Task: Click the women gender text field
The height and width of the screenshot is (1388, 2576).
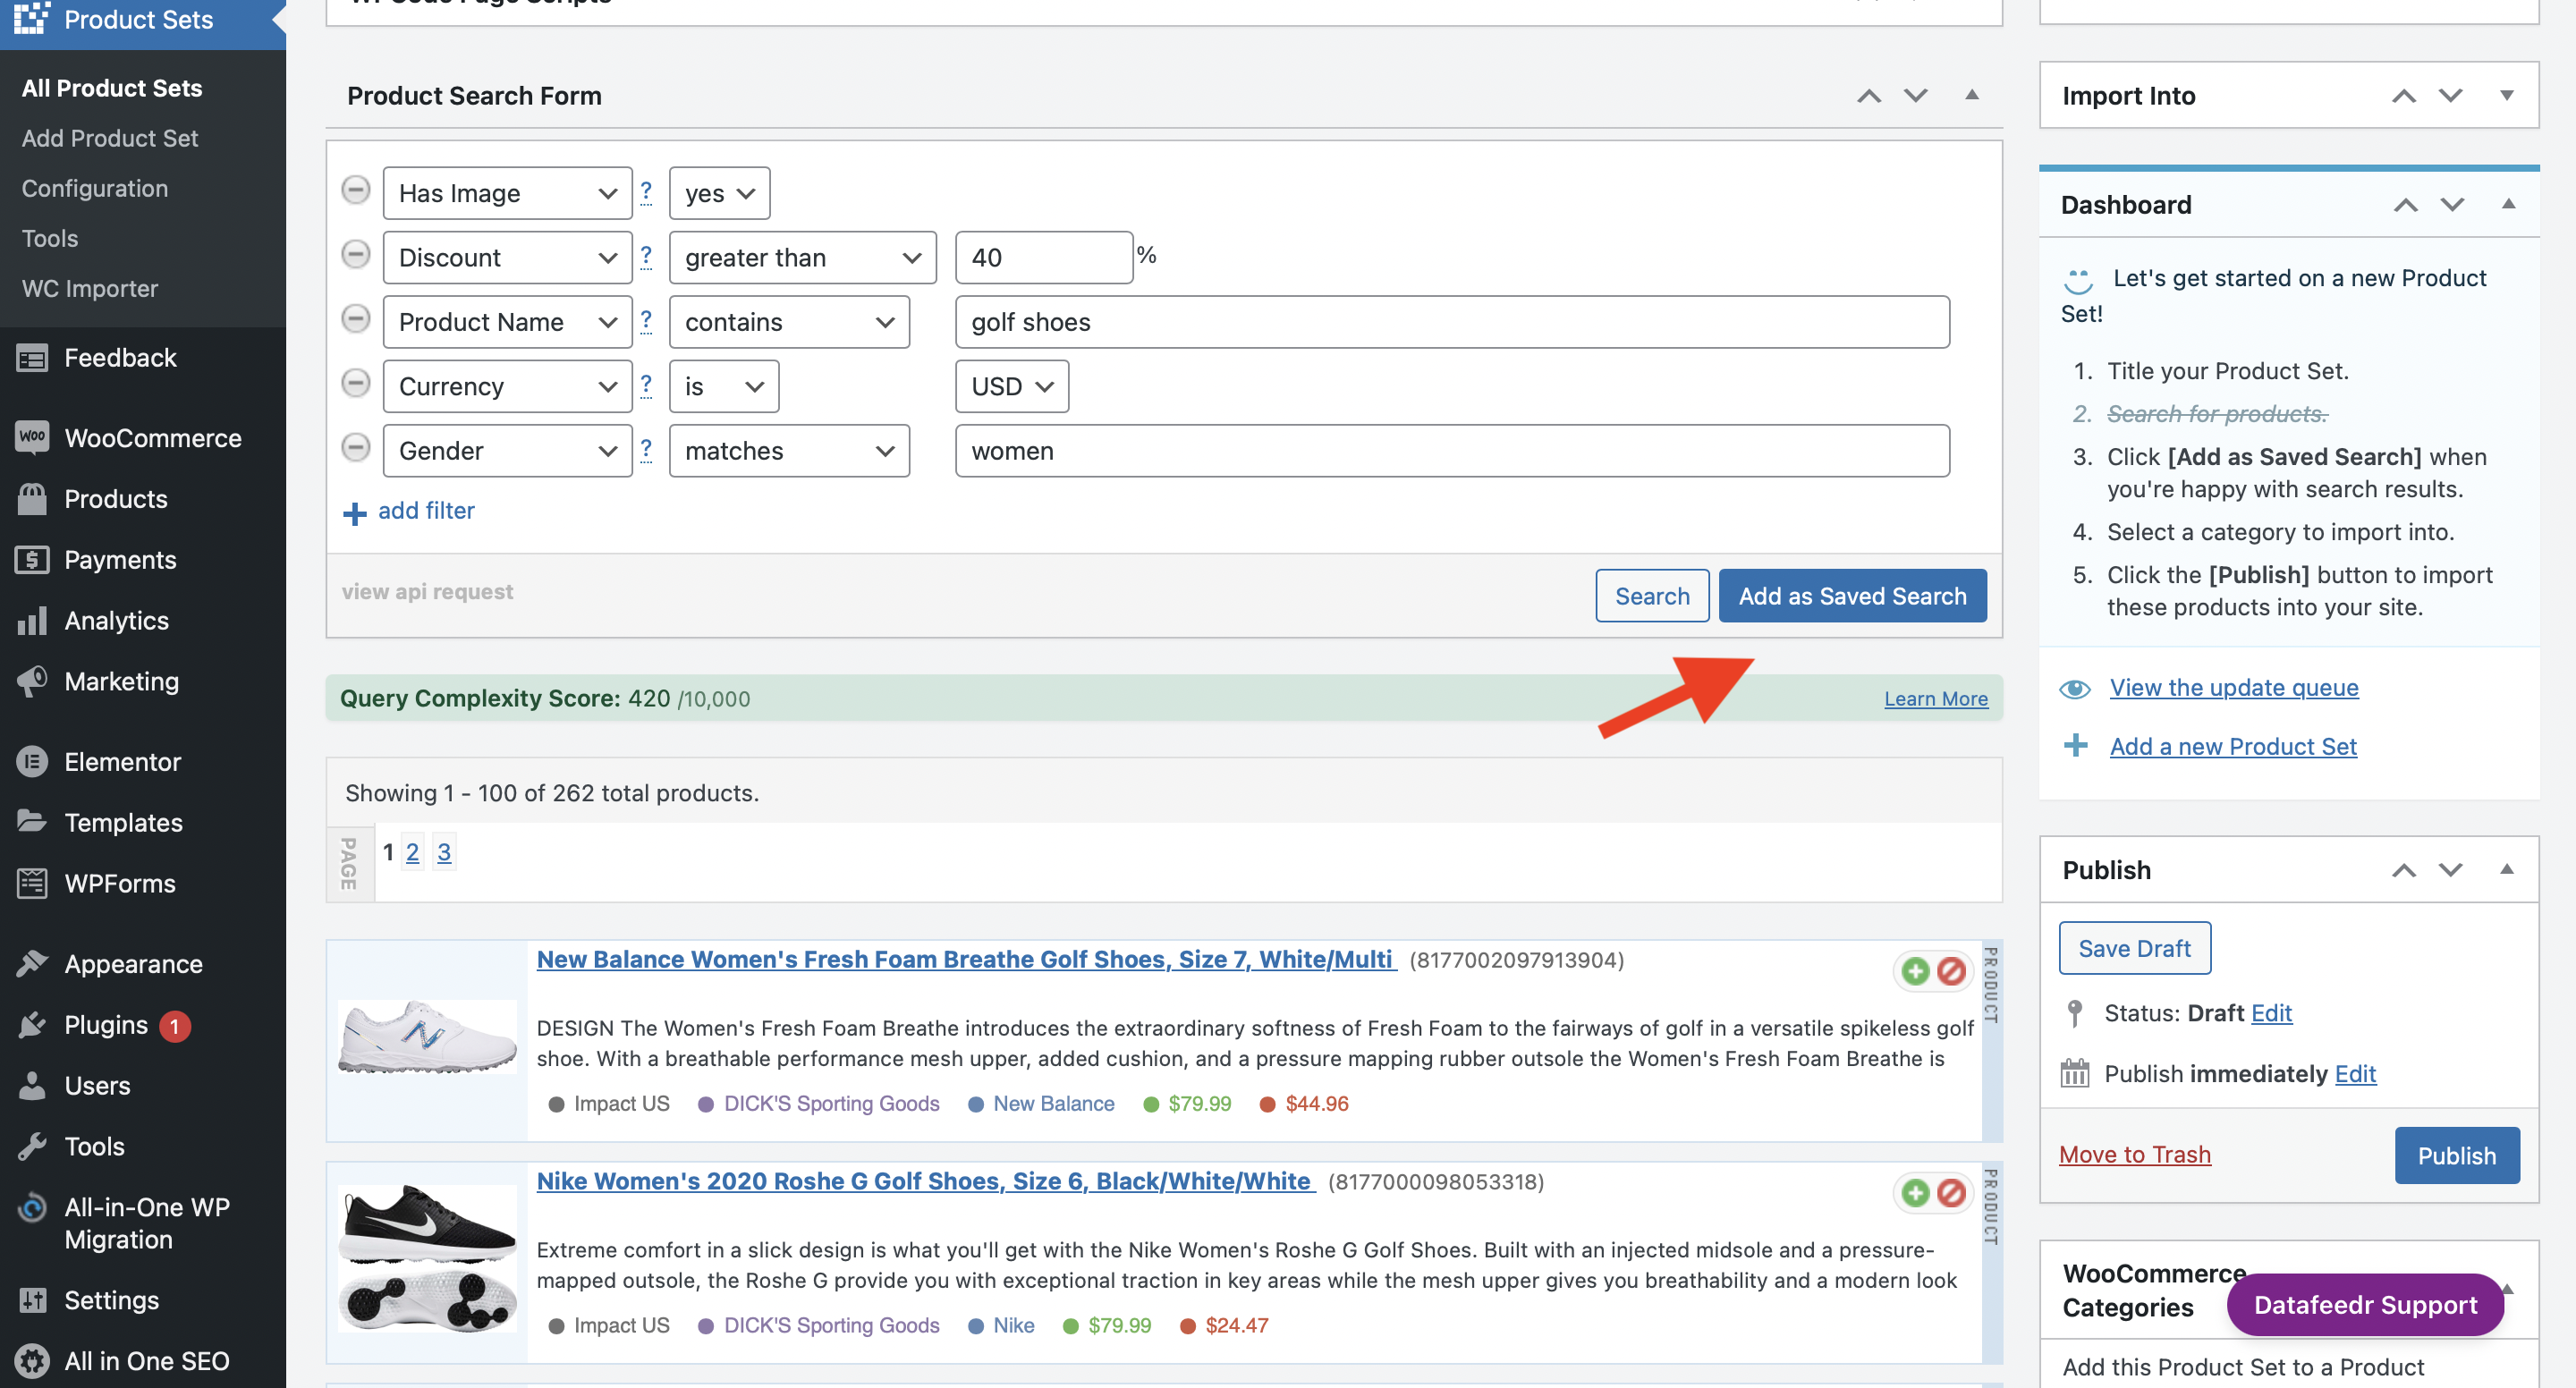Action: (1451, 451)
